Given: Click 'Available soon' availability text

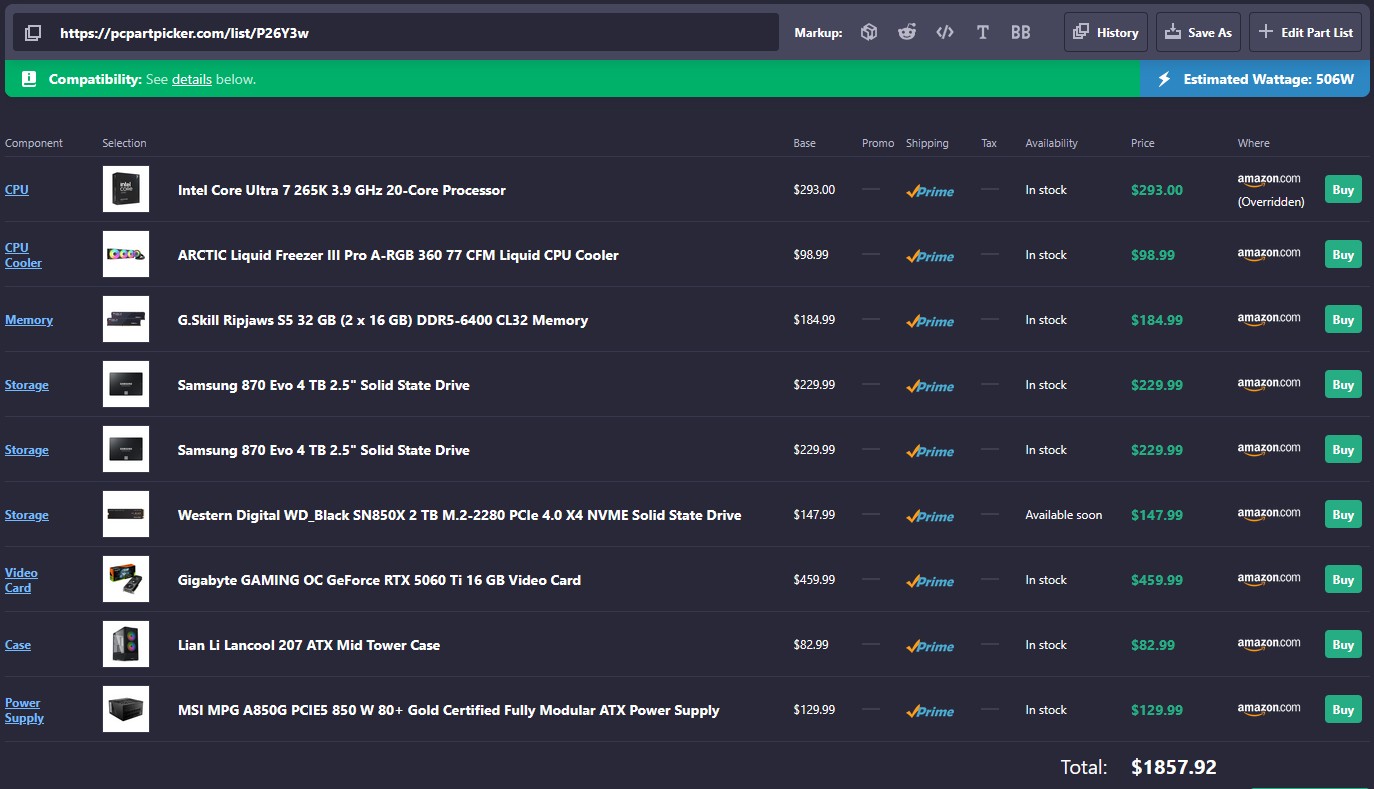Looking at the screenshot, I should pos(1064,515).
